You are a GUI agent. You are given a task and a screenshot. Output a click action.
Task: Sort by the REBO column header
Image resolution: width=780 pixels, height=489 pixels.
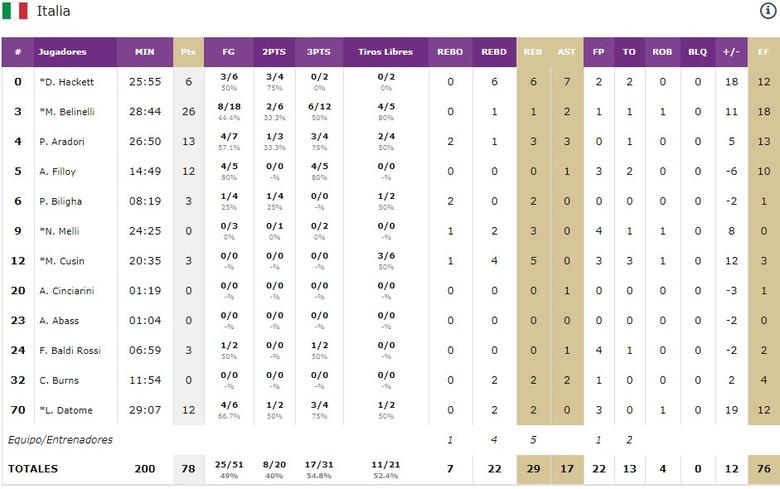450,52
